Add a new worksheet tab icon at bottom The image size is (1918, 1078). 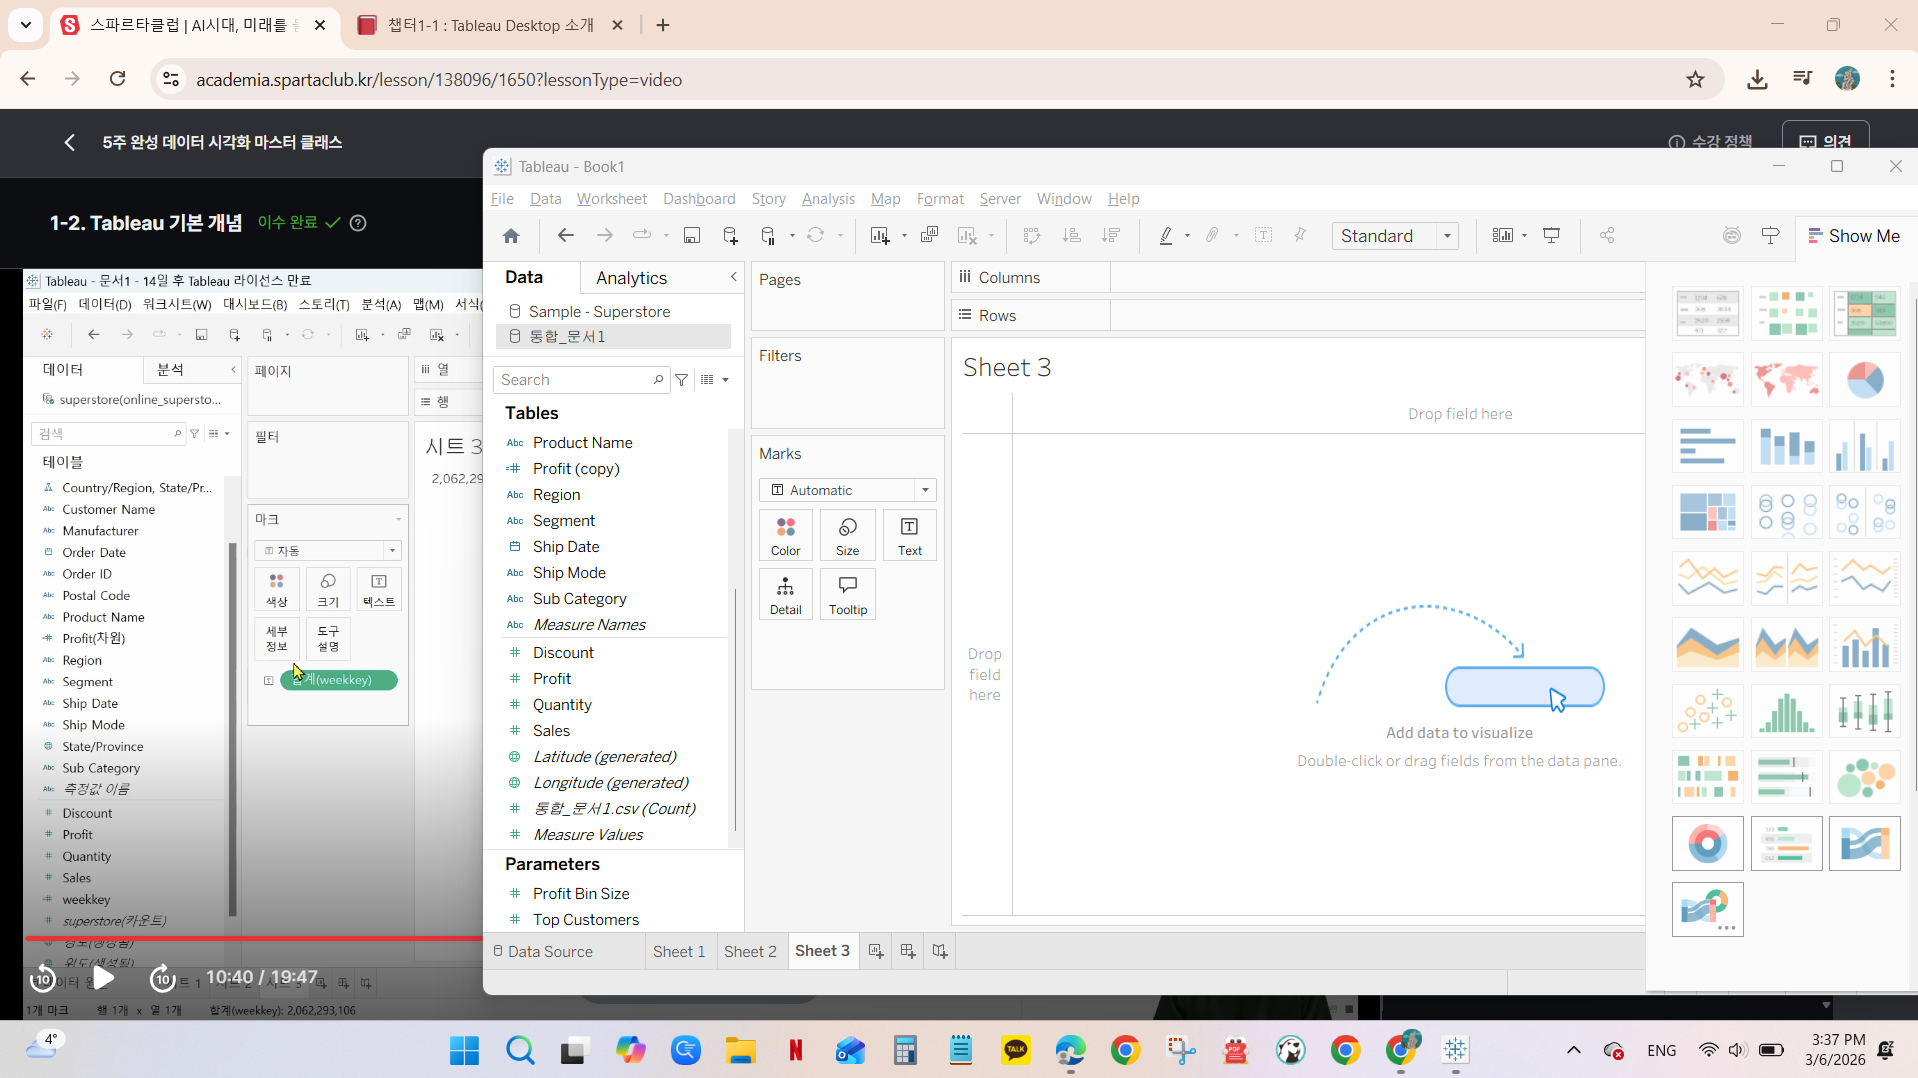pos(876,951)
